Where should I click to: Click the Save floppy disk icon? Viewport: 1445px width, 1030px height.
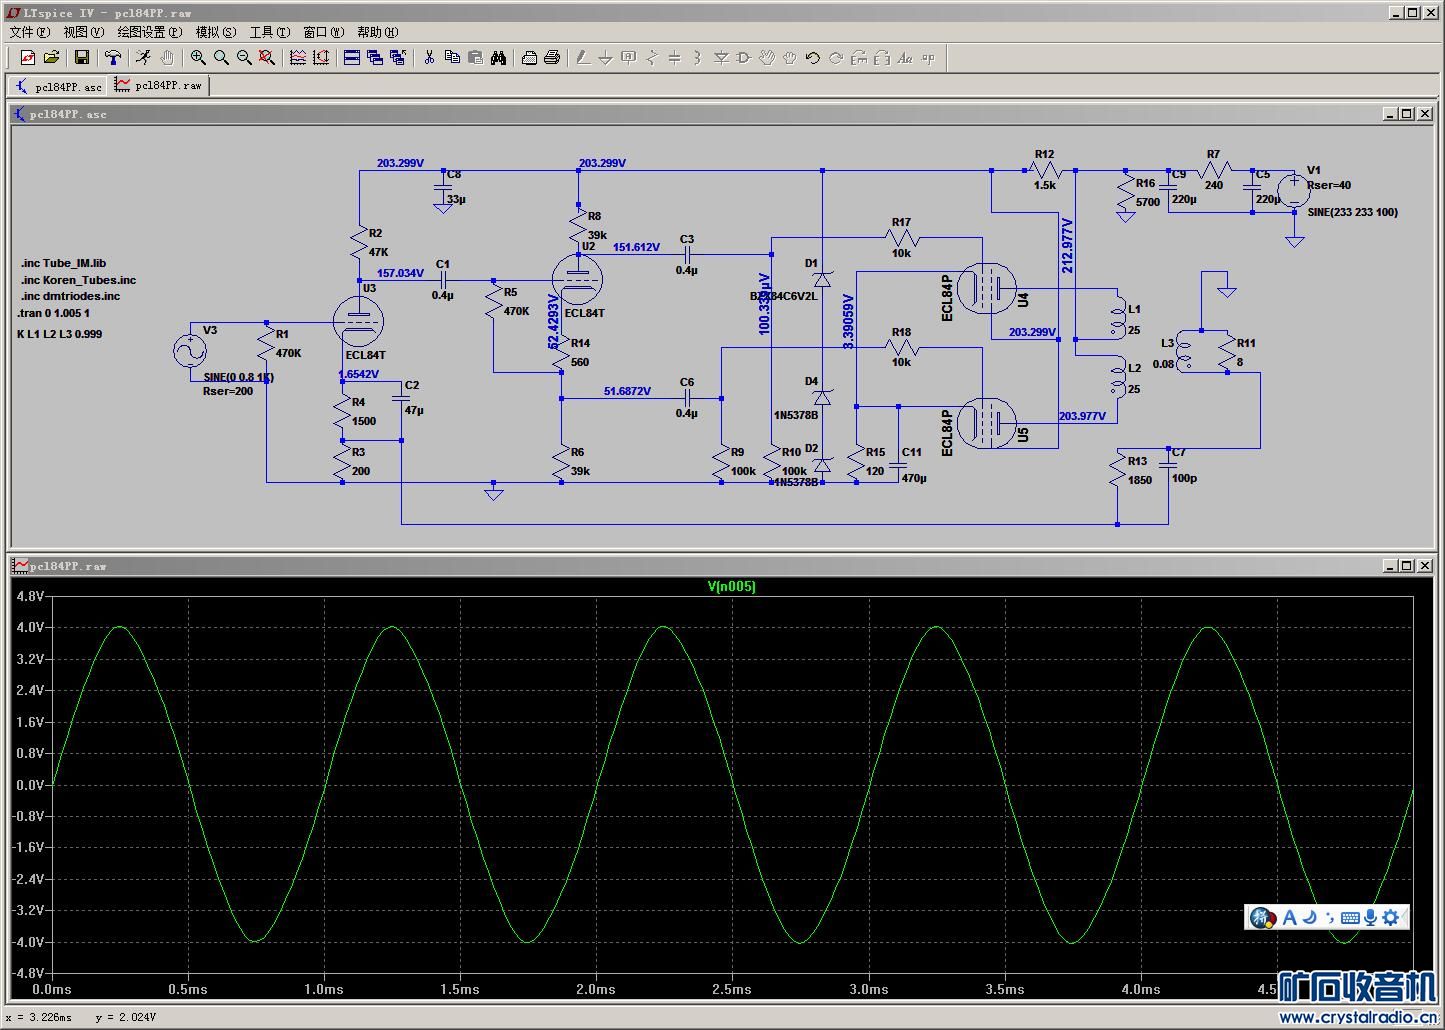pos(82,58)
